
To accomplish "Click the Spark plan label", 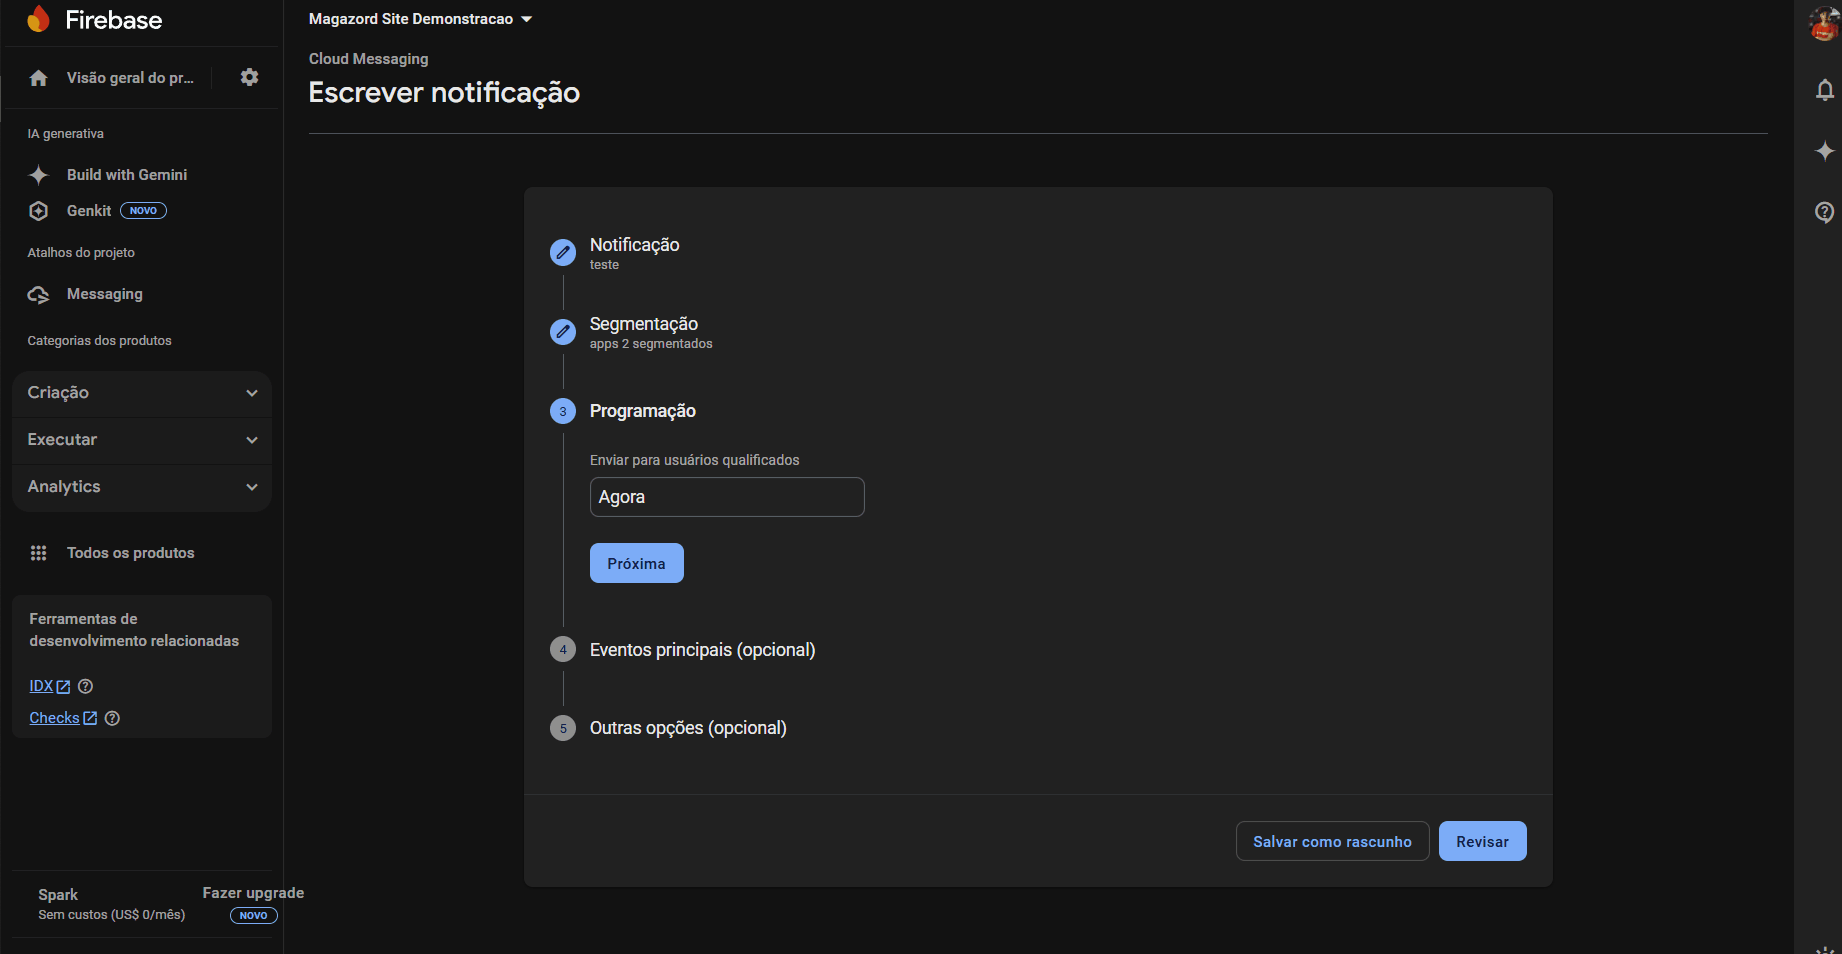I will point(58,895).
